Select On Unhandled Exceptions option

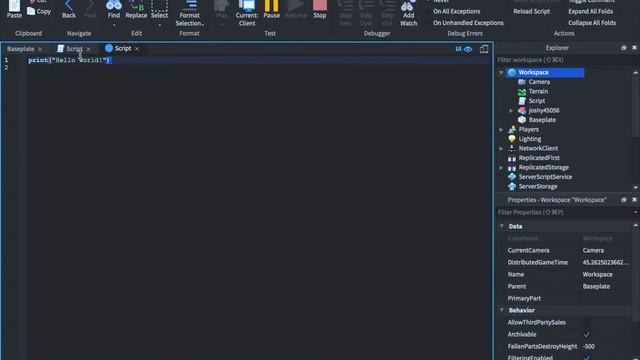(x=468, y=23)
